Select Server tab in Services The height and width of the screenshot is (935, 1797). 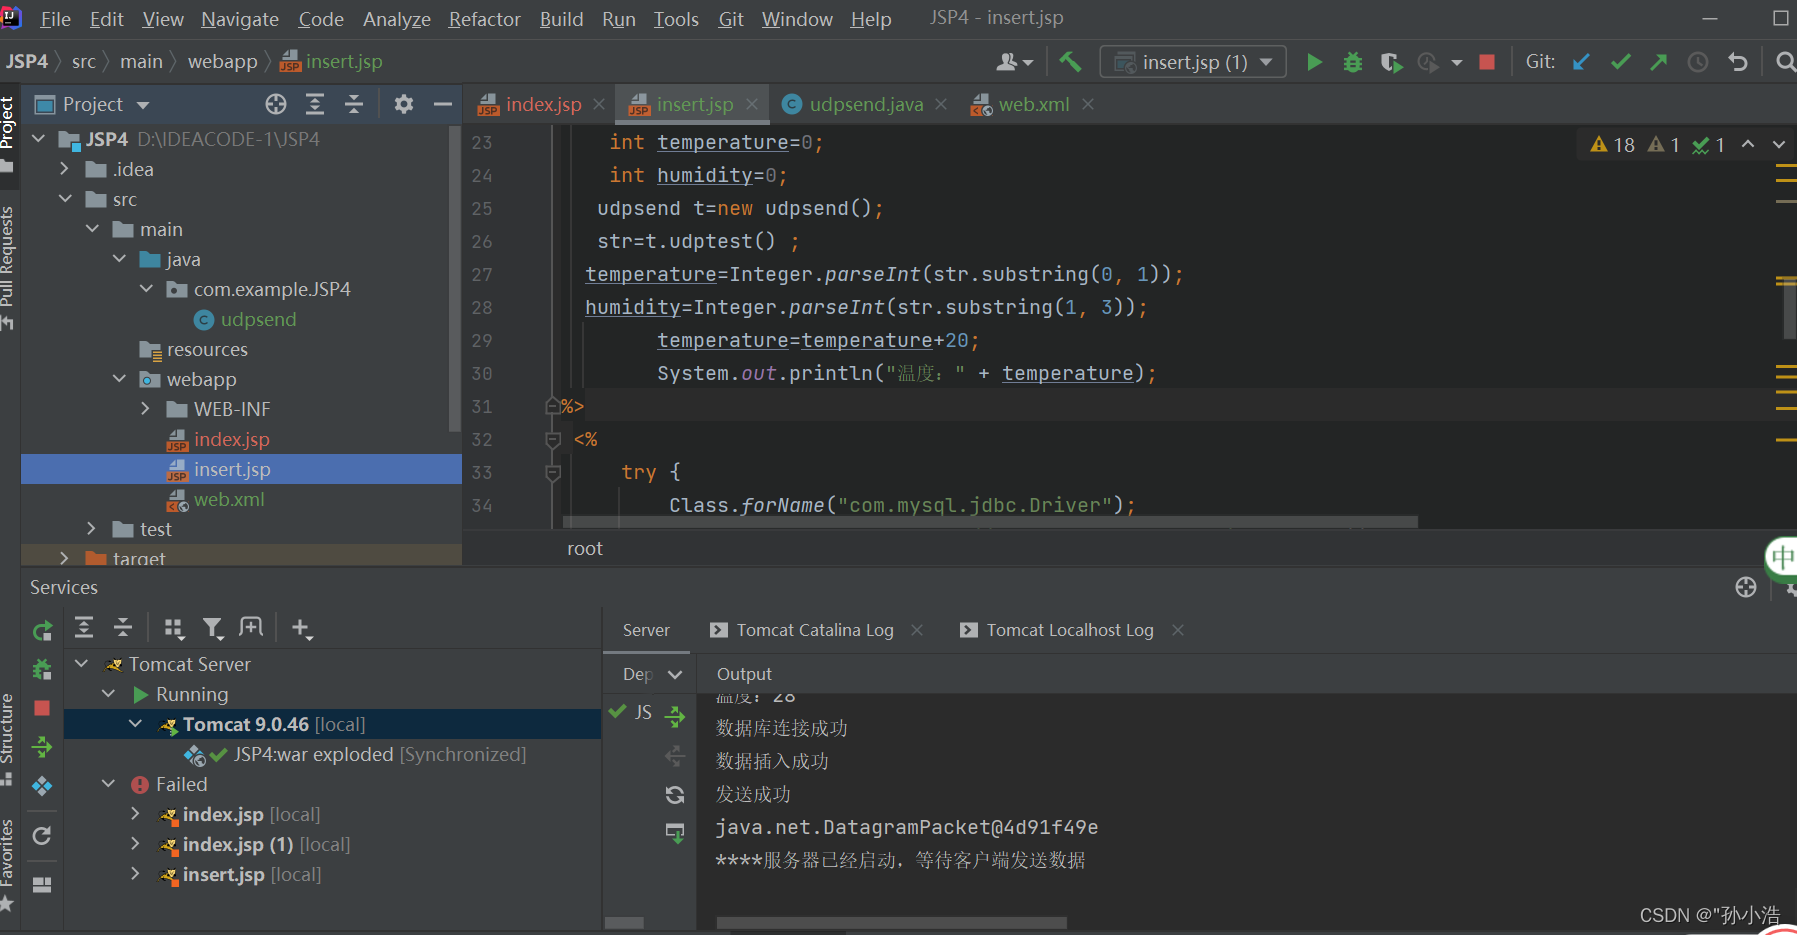tap(646, 630)
